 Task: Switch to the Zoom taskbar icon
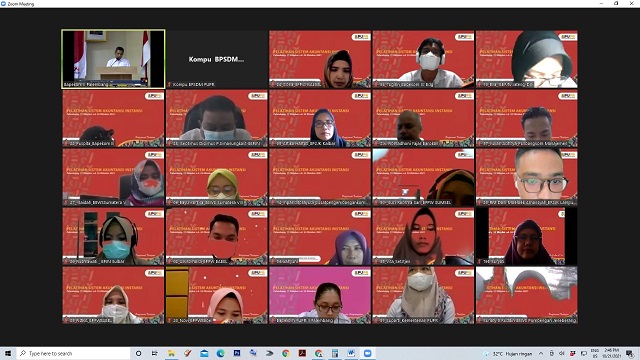(x=367, y=353)
